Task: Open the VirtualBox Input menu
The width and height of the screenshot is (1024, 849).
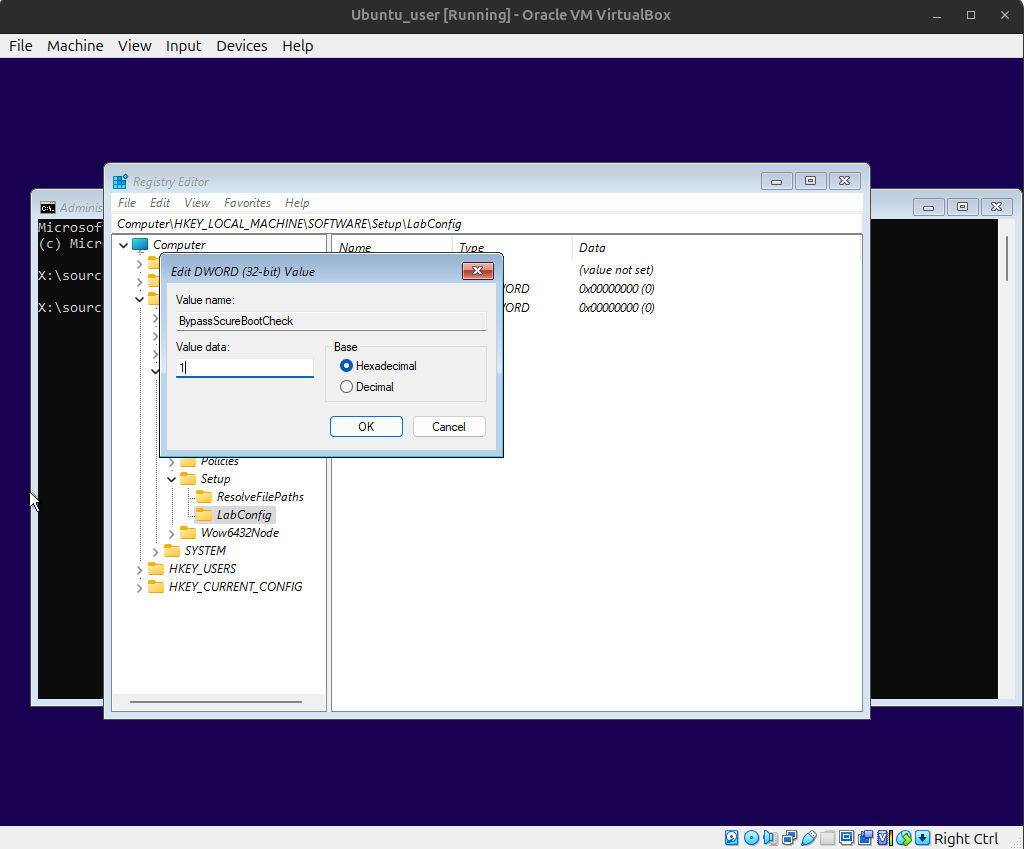Action: [x=184, y=46]
